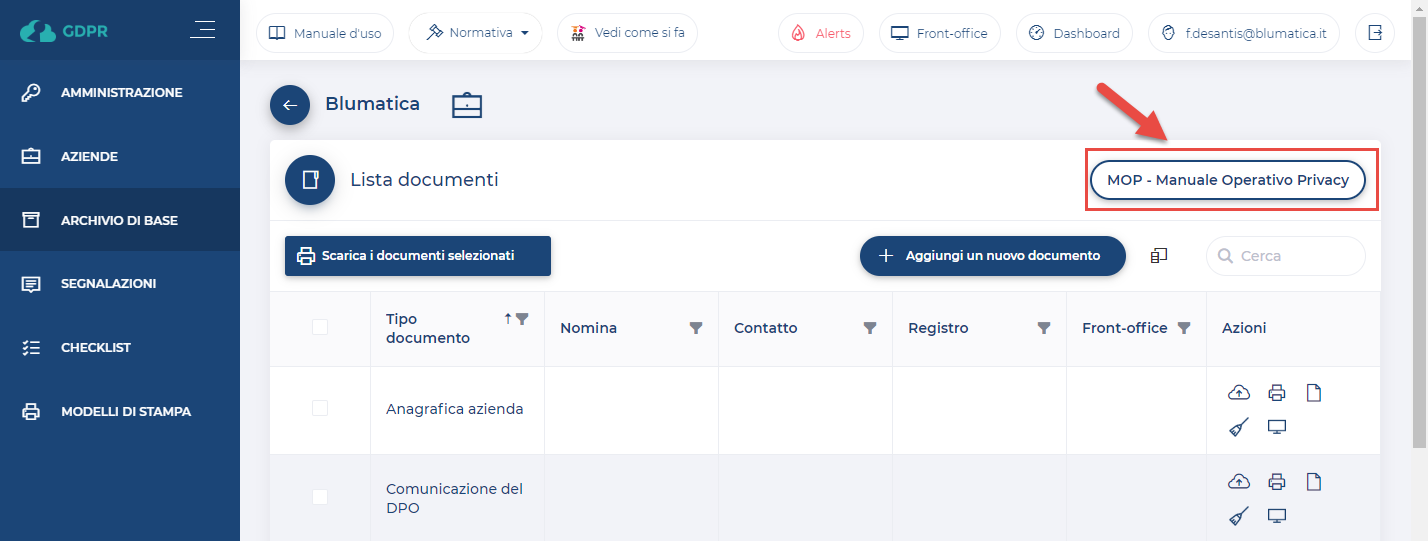Toggle the select-all checkbox in table header

click(320, 327)
